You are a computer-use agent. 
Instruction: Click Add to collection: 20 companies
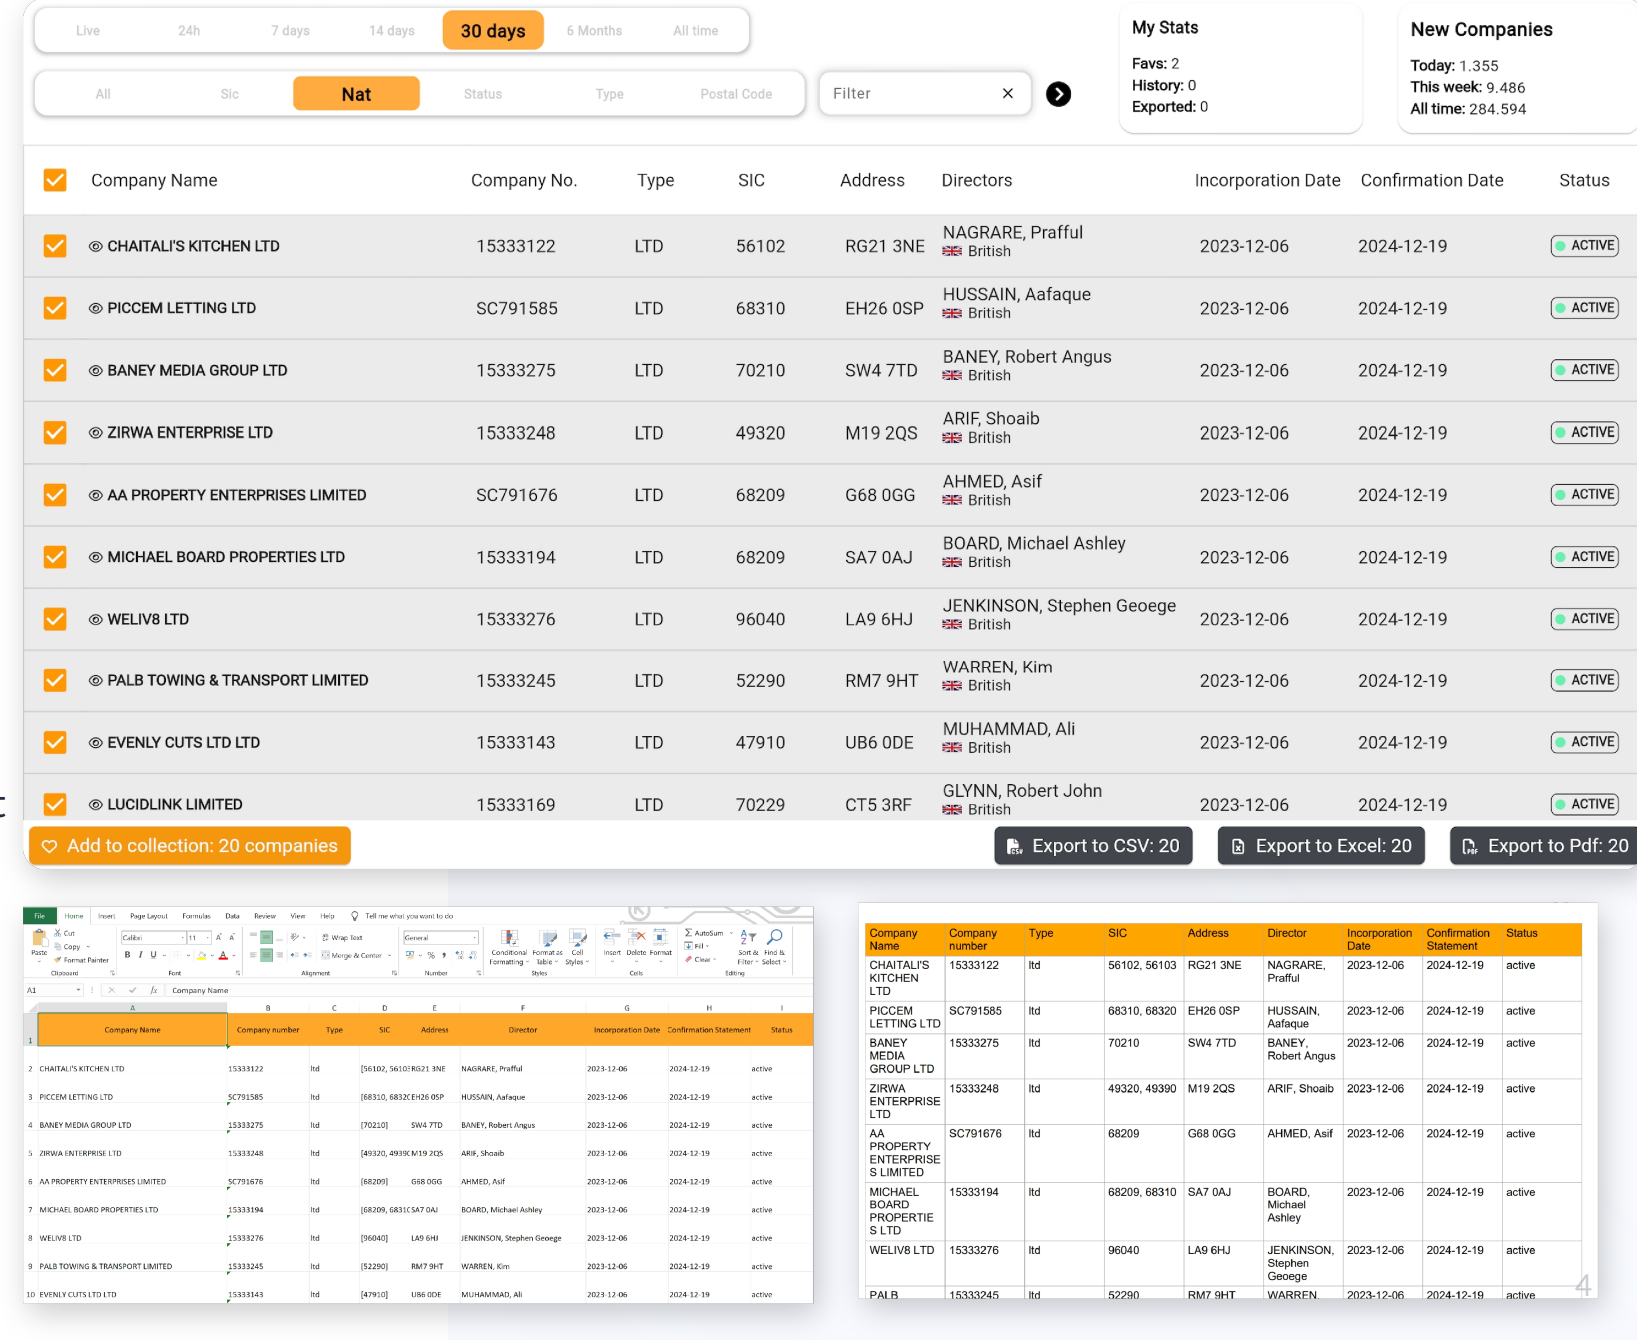click(x=190, y=846)
